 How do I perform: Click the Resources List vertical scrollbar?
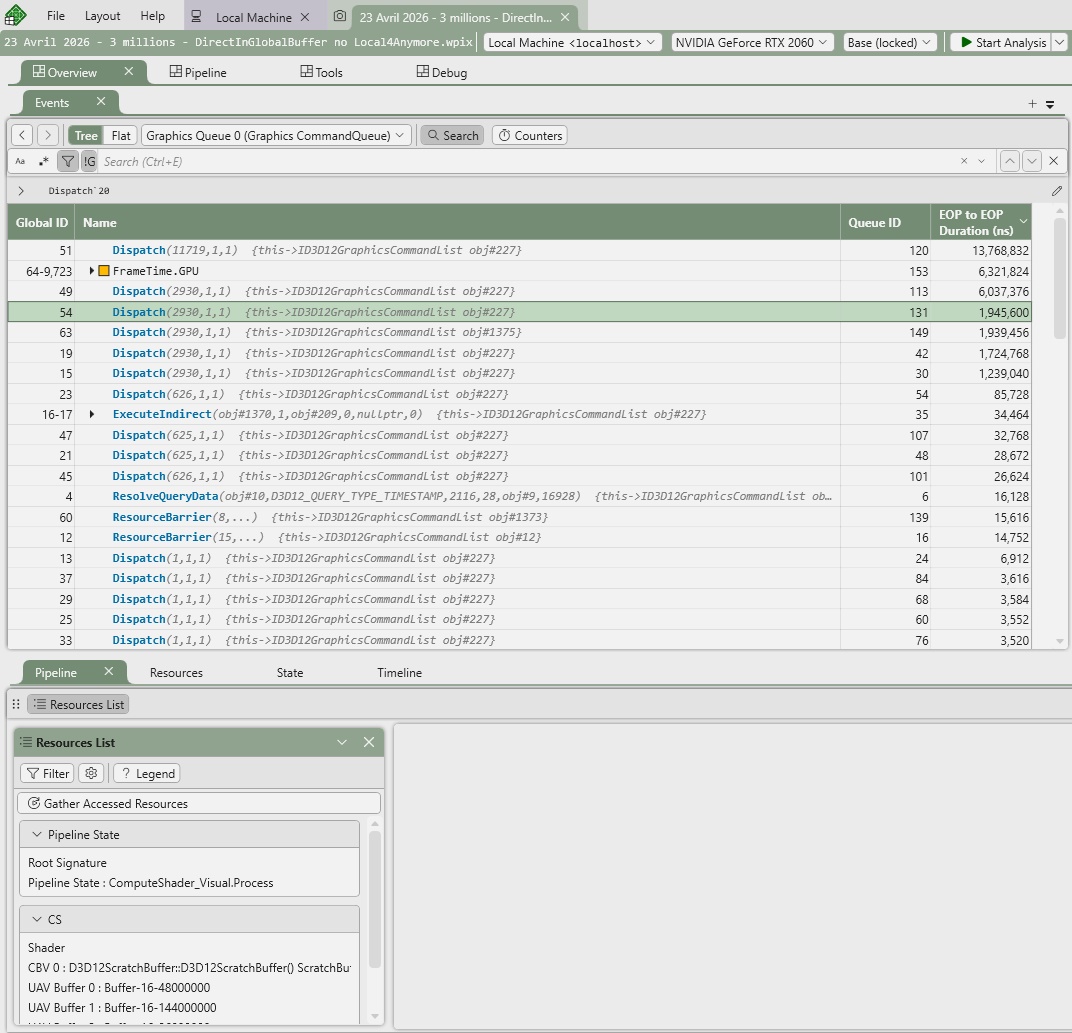(x=374, y=899)
